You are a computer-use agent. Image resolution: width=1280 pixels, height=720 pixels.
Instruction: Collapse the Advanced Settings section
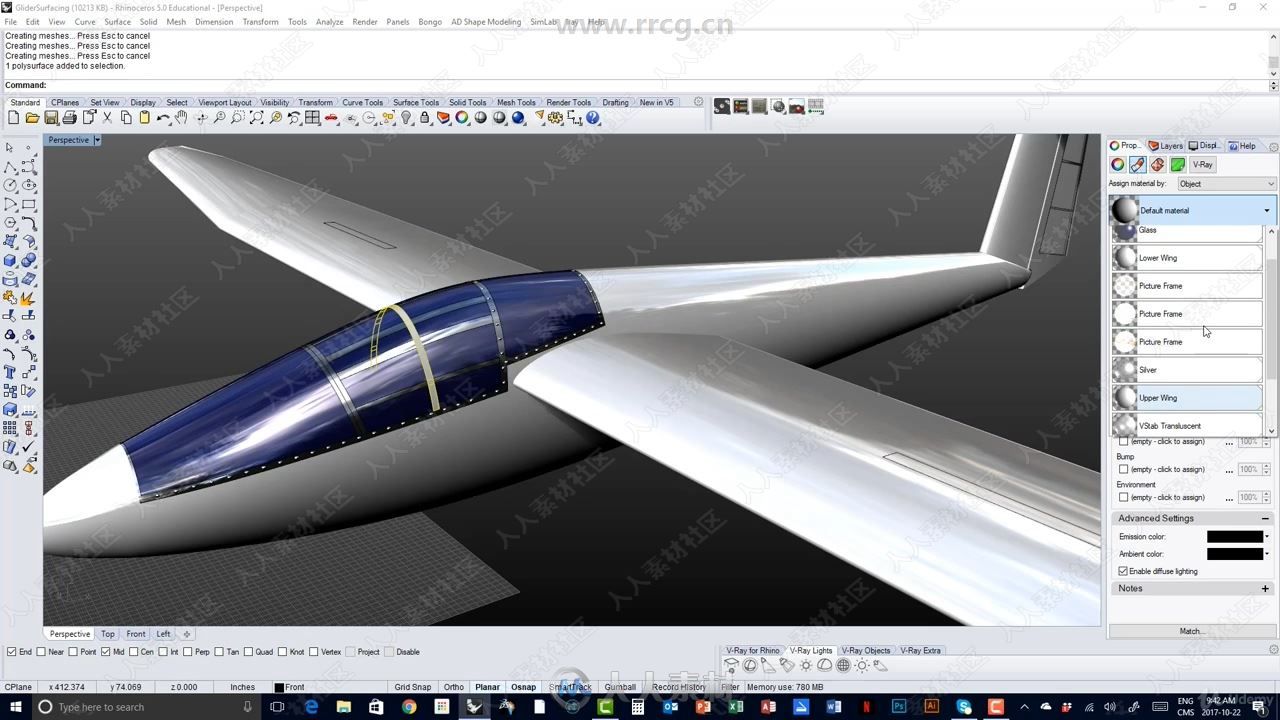click(1265, 518)
